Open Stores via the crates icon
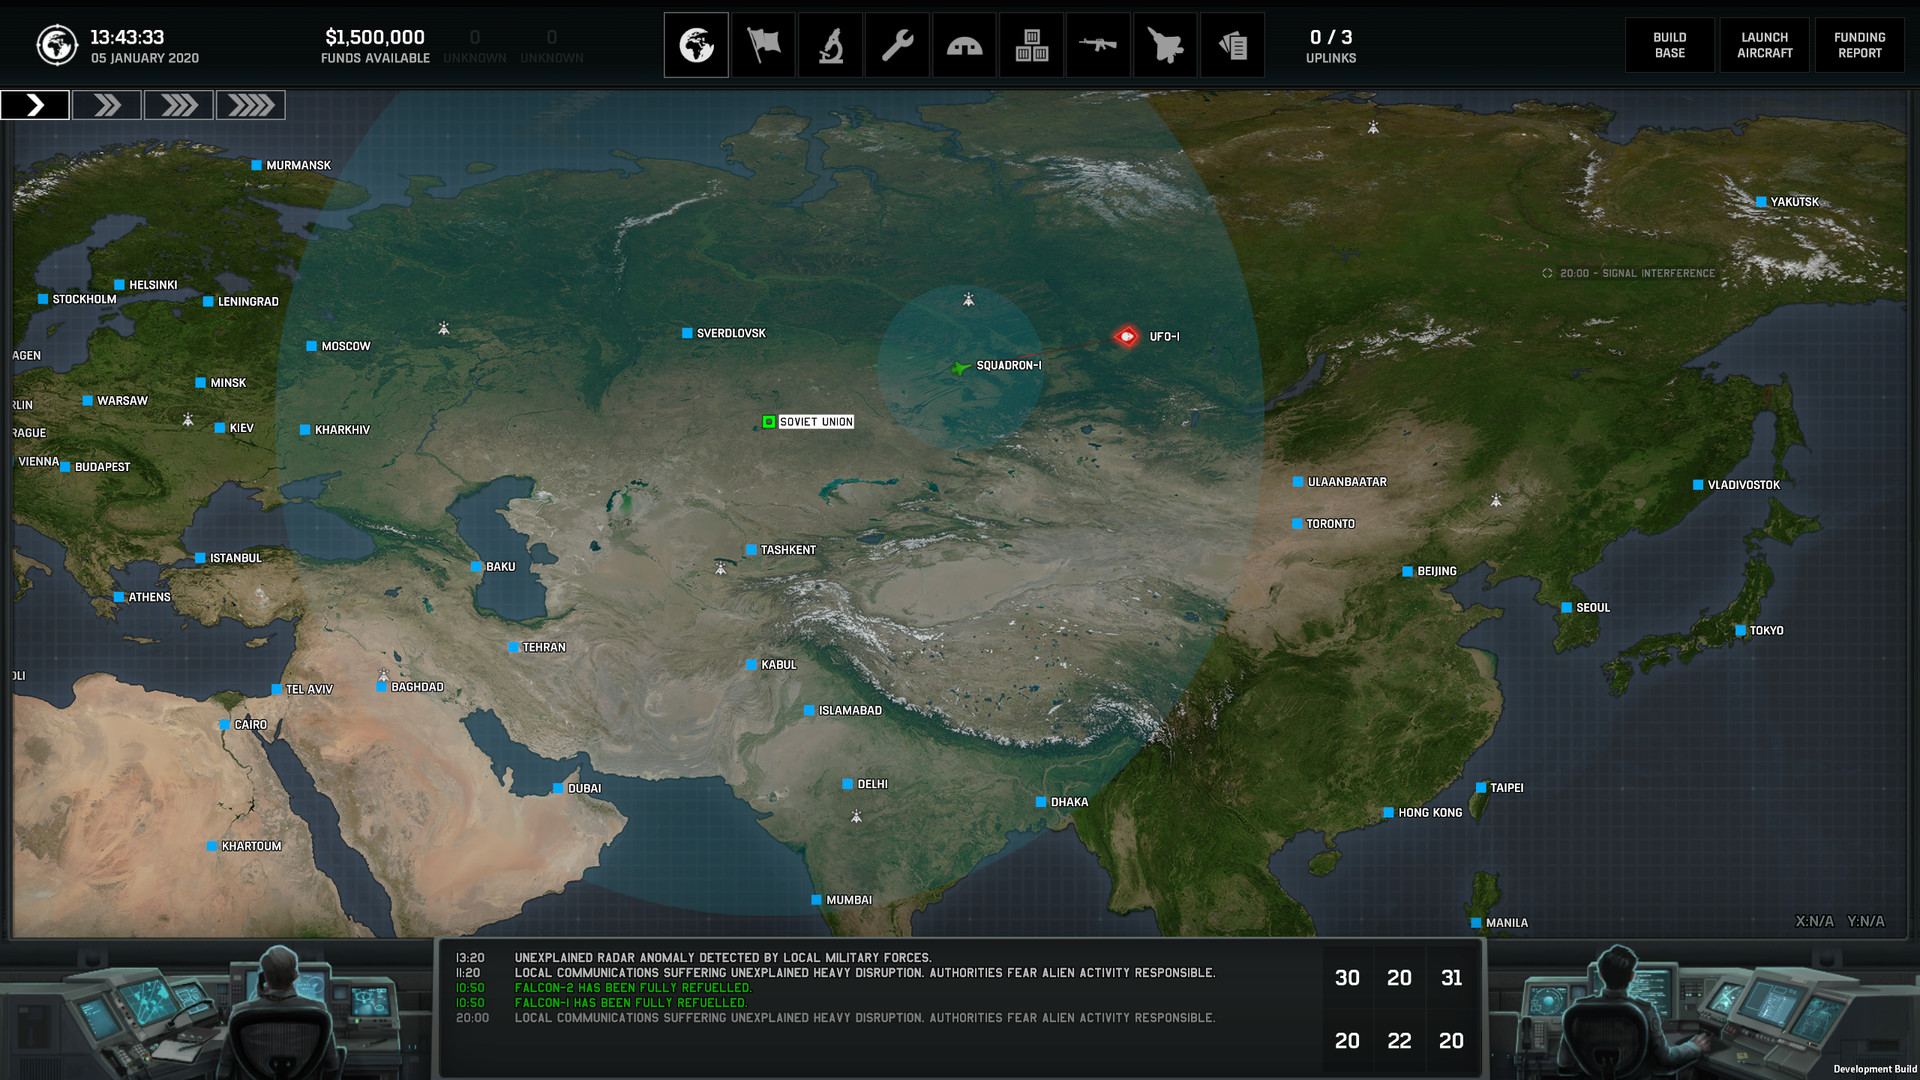This screenshot has width=1920, height=1080. tap(1031, 44)
